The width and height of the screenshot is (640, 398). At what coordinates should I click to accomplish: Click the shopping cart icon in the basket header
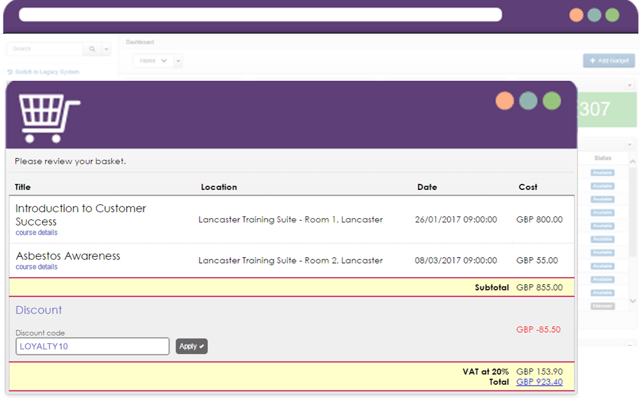pyautogui.click(x=49, y=118)
